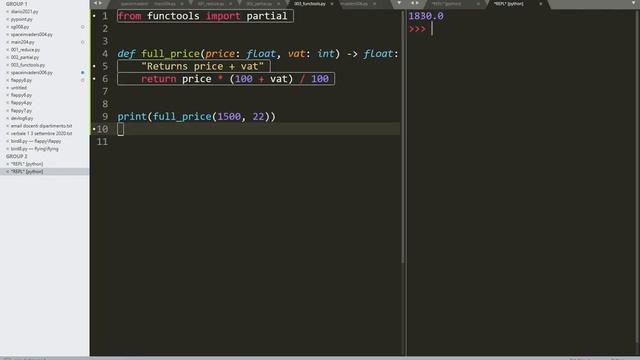Click the close icon beside pypoint.py in sidebar

pos(7,19)
